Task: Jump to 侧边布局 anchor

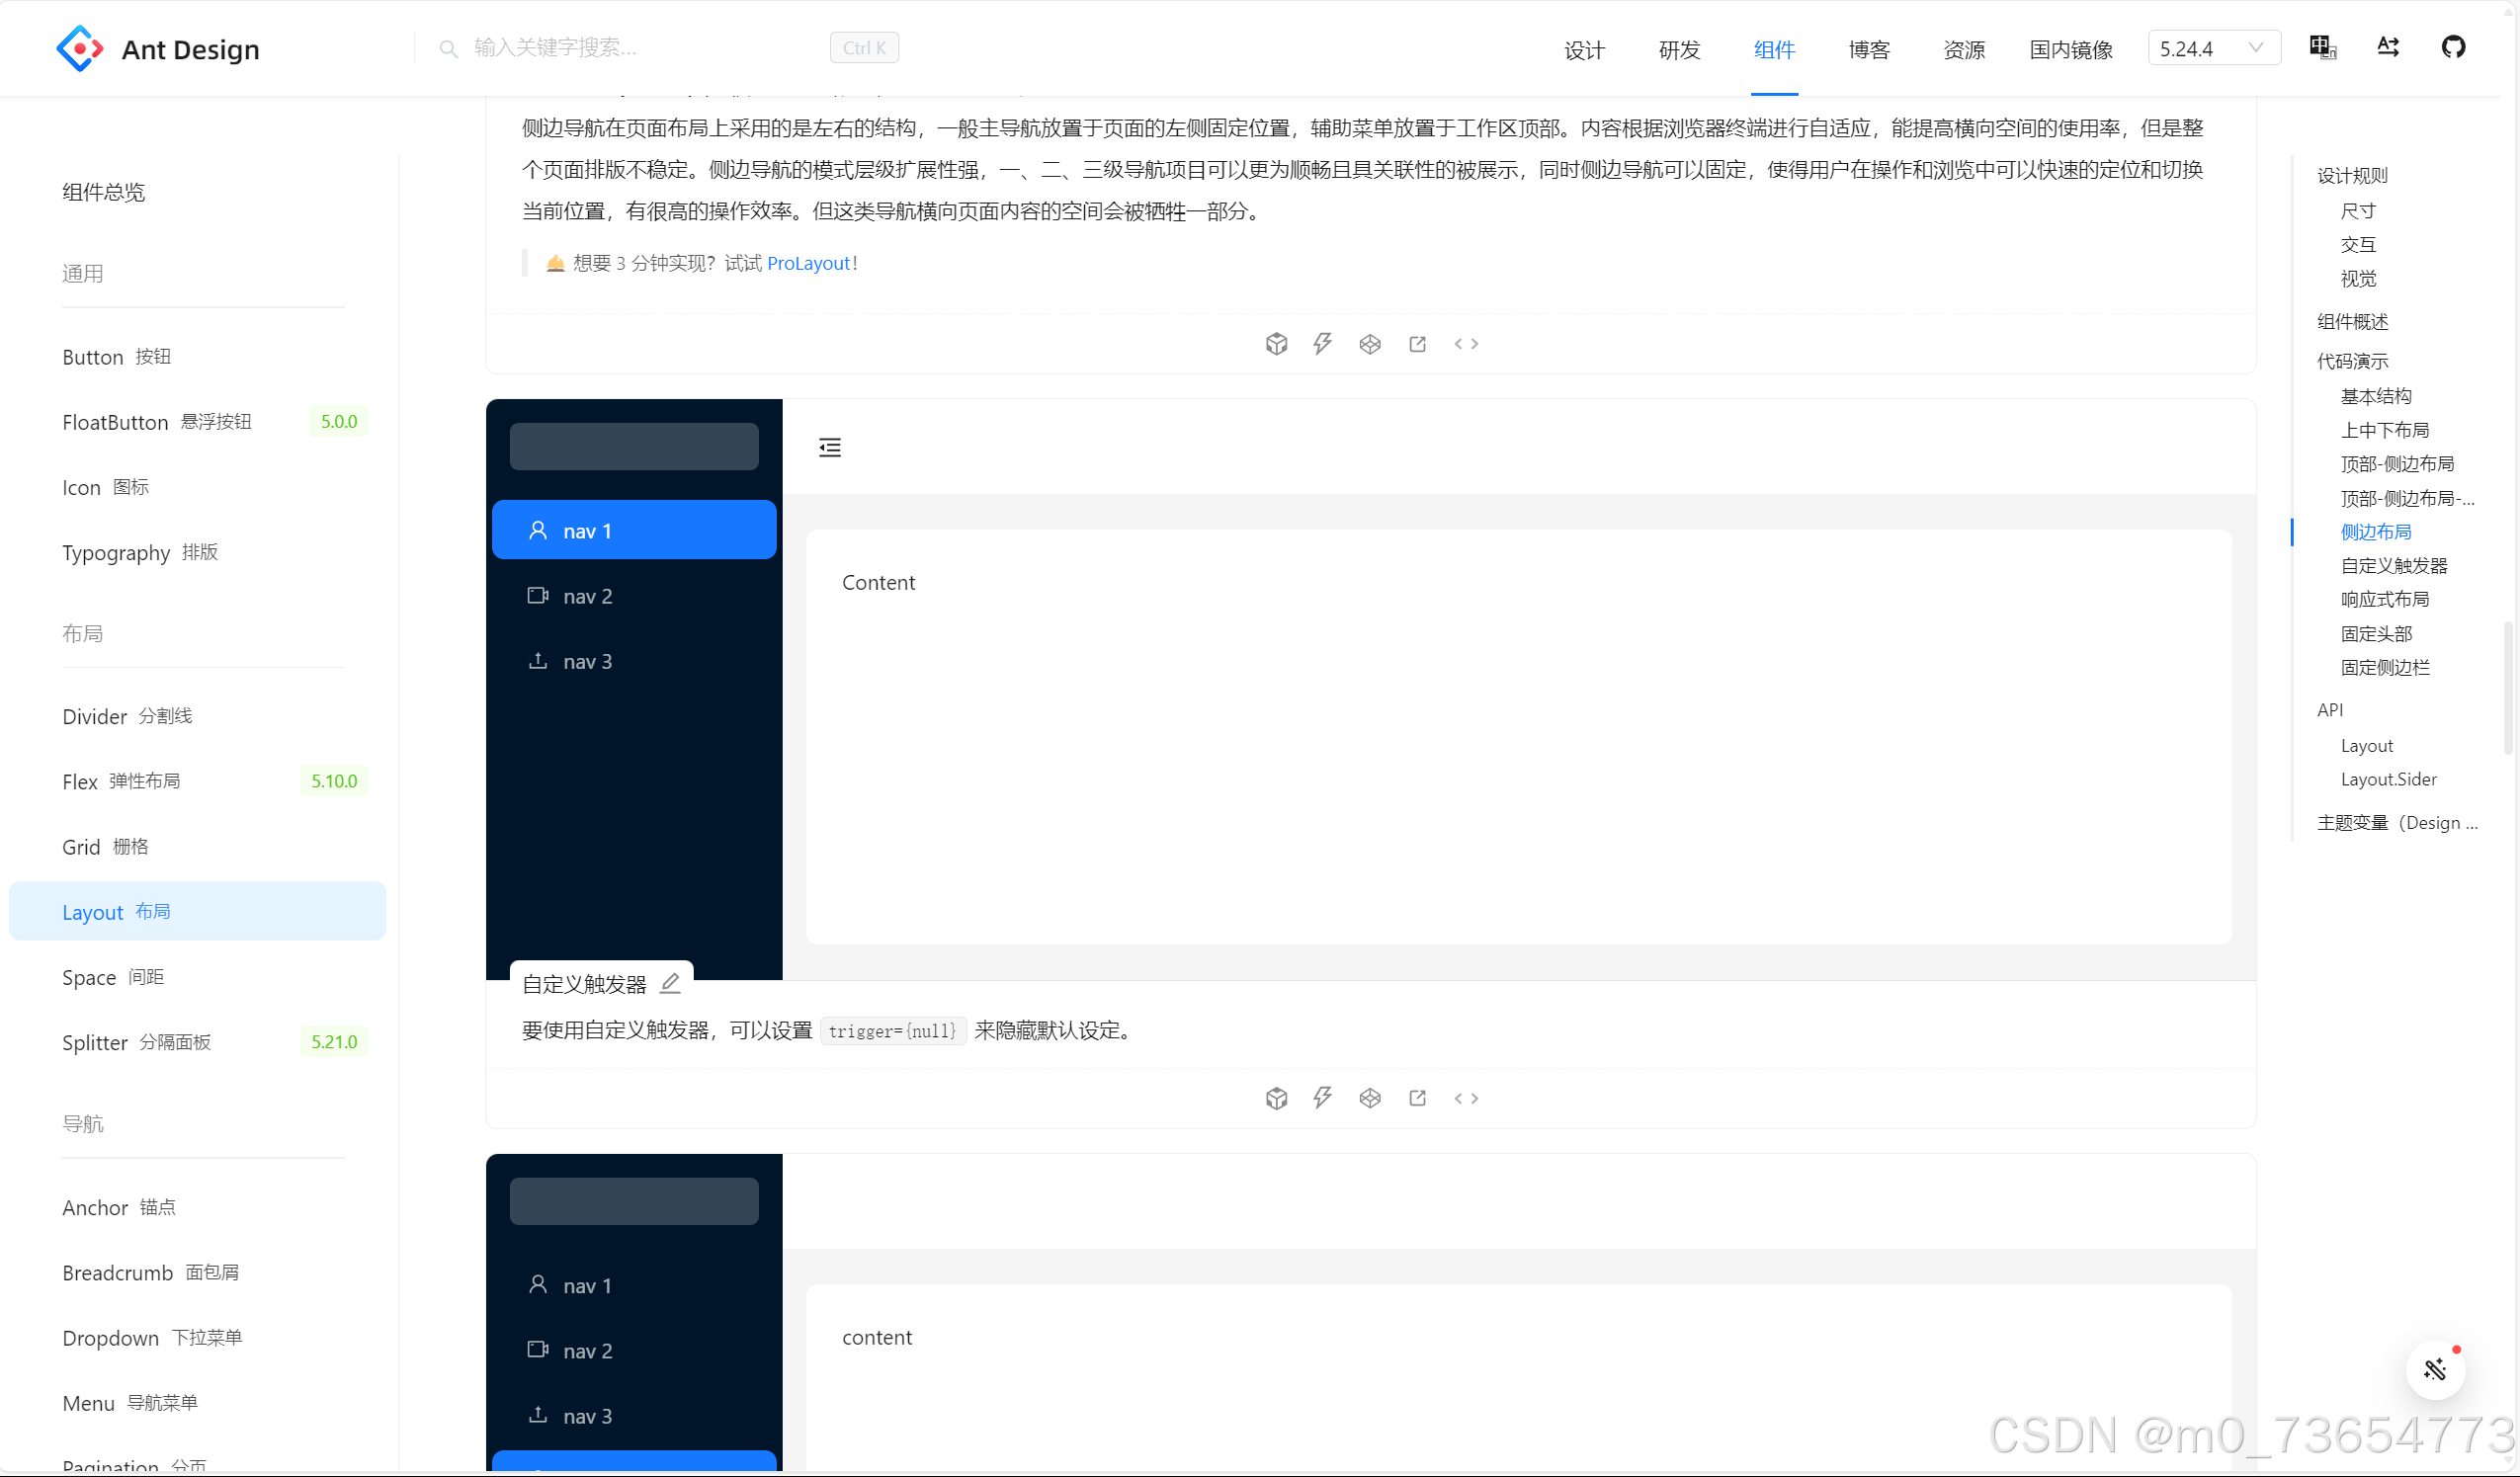Action: tap(2376, 532)
